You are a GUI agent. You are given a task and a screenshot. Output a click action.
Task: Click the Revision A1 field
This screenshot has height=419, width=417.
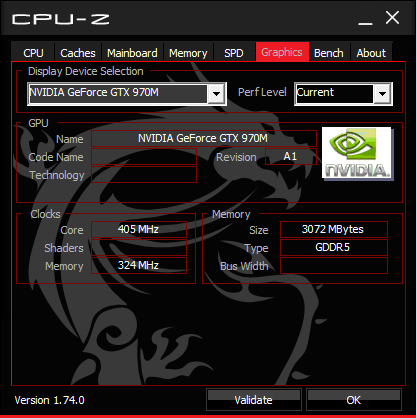point(291,156)
